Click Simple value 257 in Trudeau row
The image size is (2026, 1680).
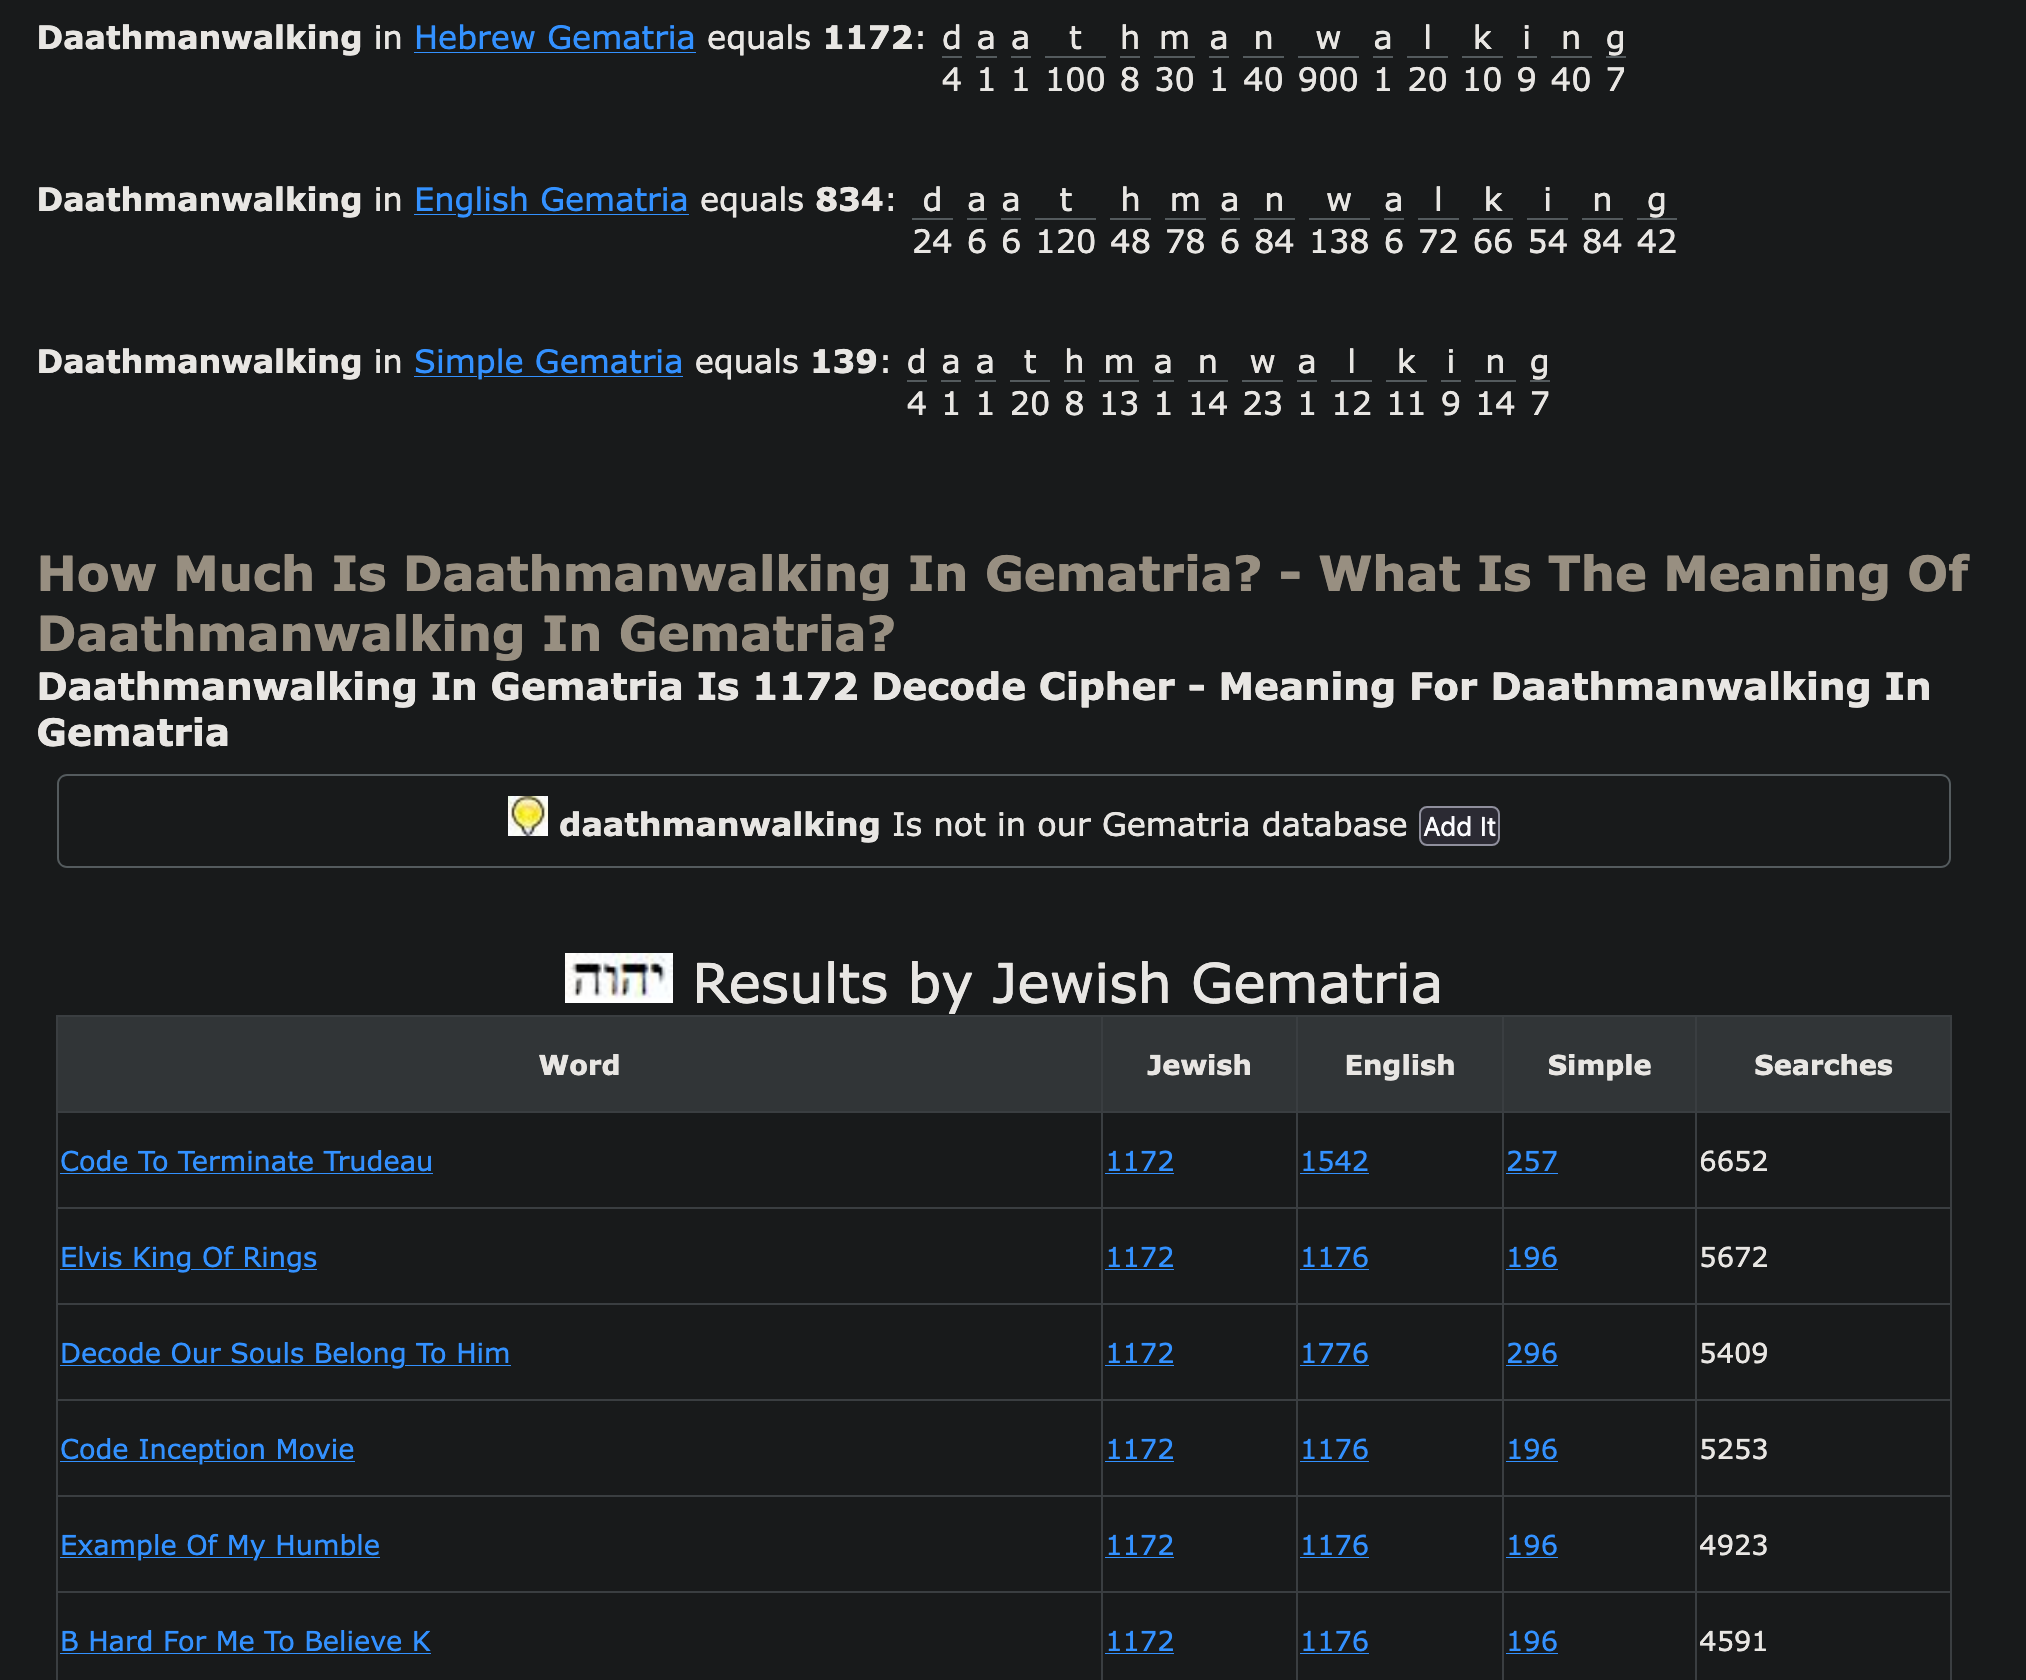1532,1161
